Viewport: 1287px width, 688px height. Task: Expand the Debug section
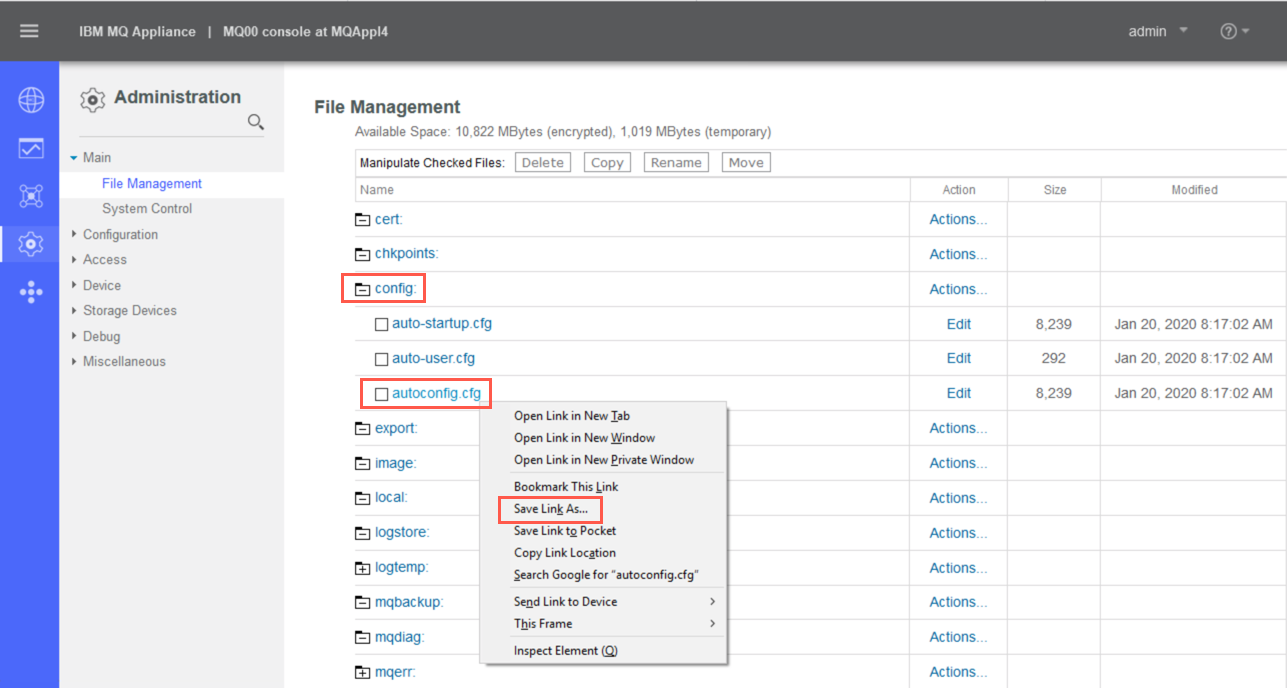(x=74, y=336)
